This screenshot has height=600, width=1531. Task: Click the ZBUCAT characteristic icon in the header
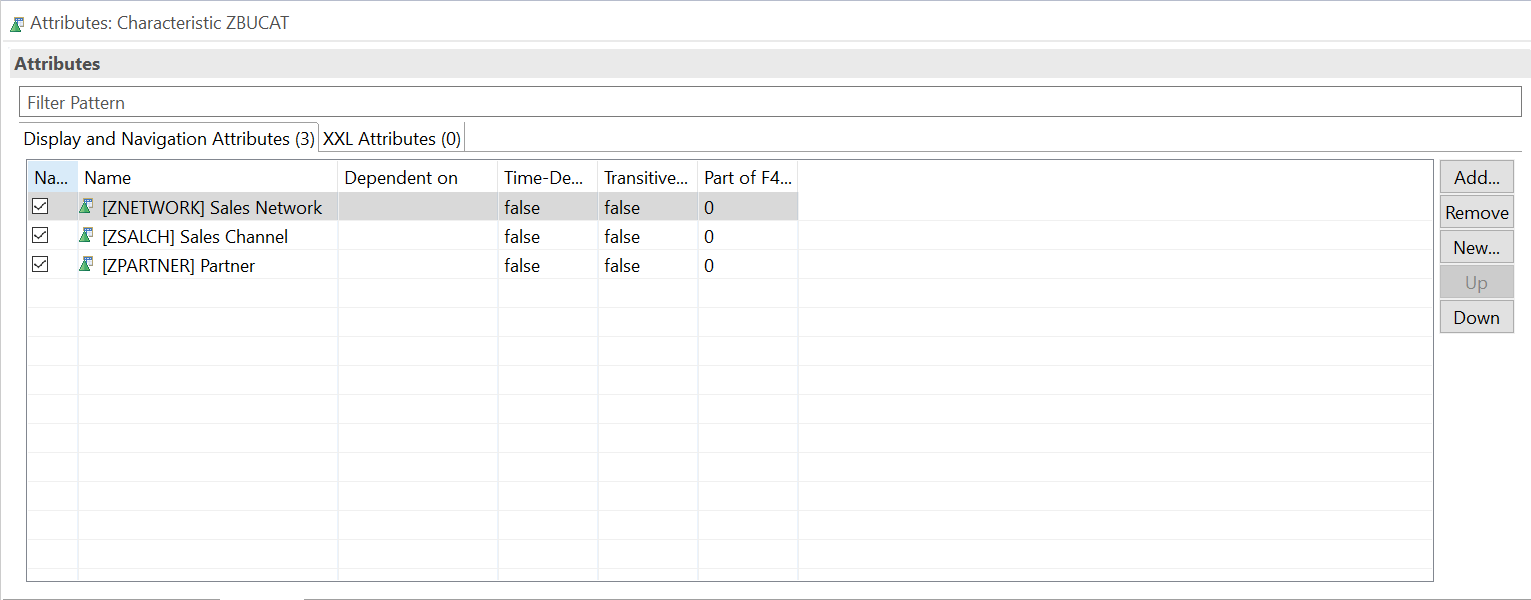point(17,22)
